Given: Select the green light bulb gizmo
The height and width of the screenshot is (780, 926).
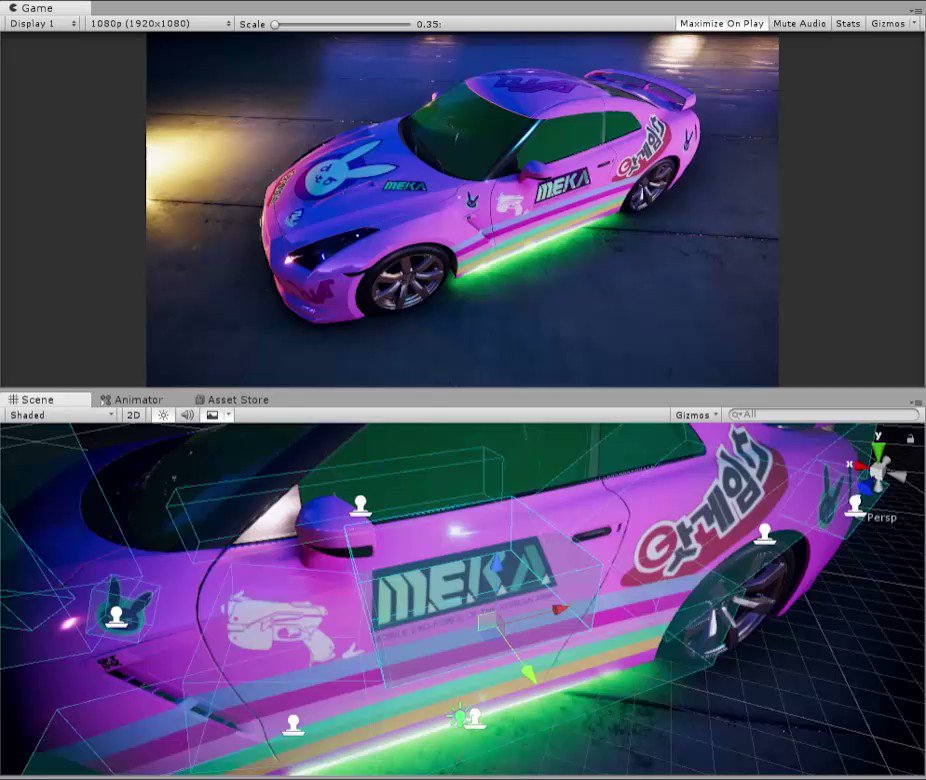Looking at the screenshot, I should click(458, 716).
